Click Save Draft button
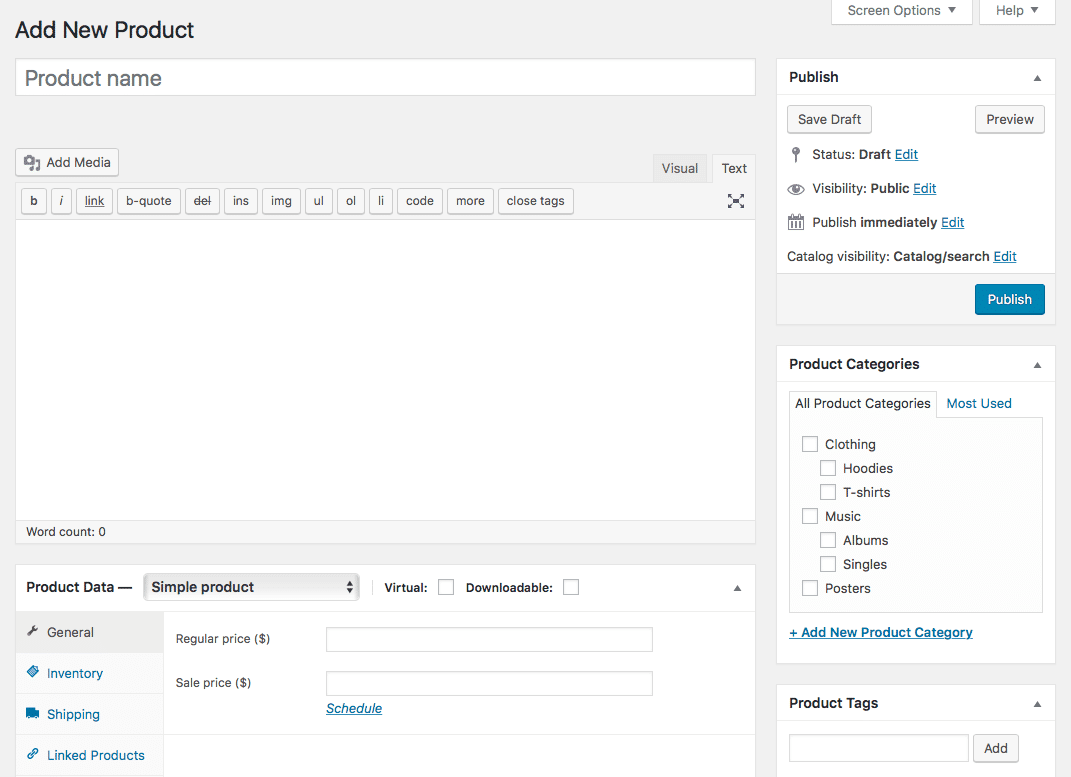 pos(829,119)
